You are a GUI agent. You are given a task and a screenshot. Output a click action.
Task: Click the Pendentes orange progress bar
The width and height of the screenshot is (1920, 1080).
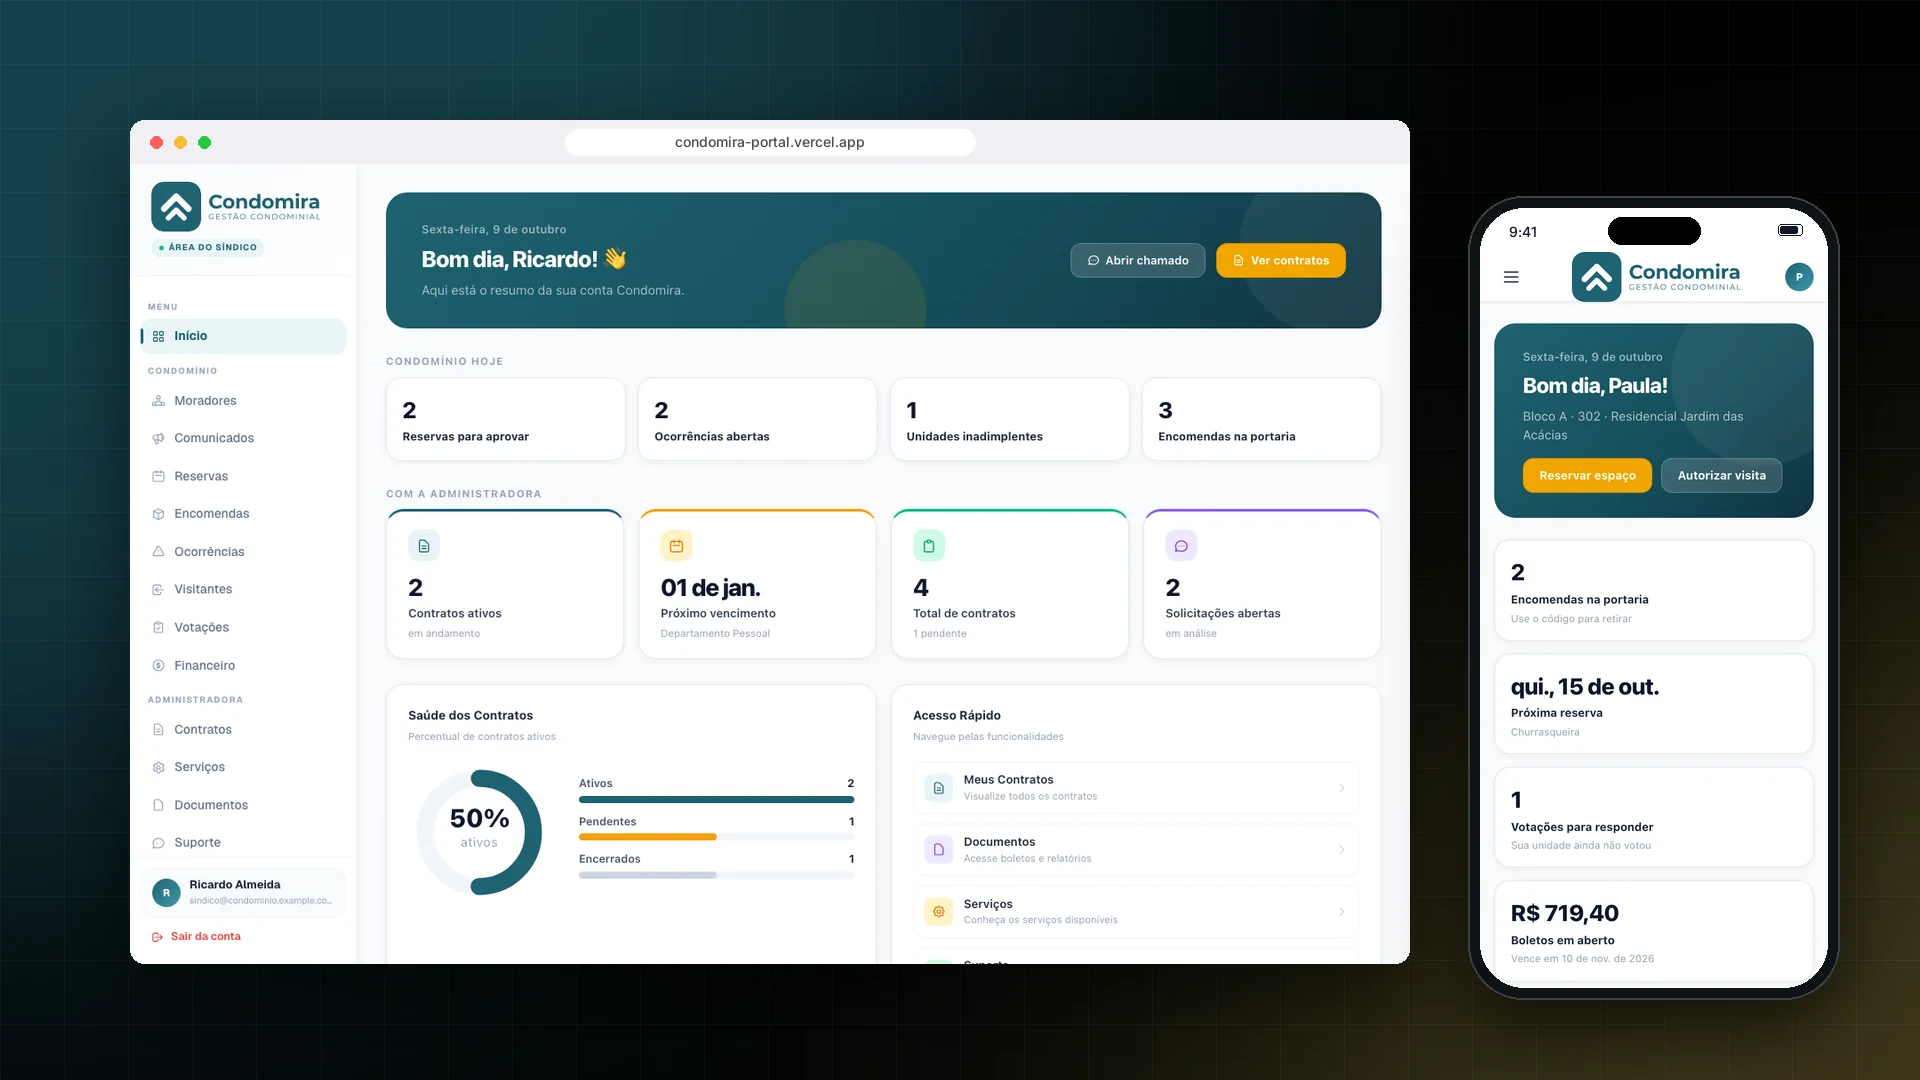click(648, 837)
